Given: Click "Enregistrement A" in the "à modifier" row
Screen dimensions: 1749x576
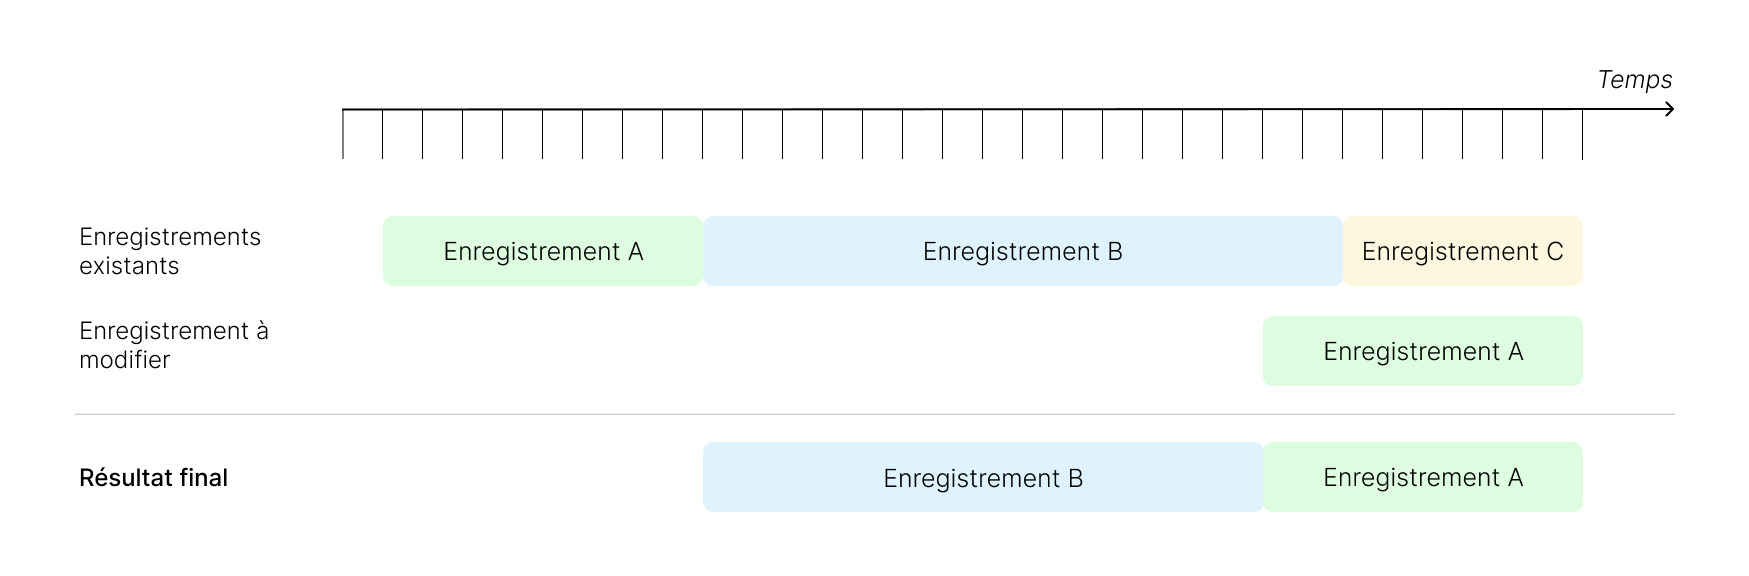Looking at the screenshot, I should coord(1422,351).
